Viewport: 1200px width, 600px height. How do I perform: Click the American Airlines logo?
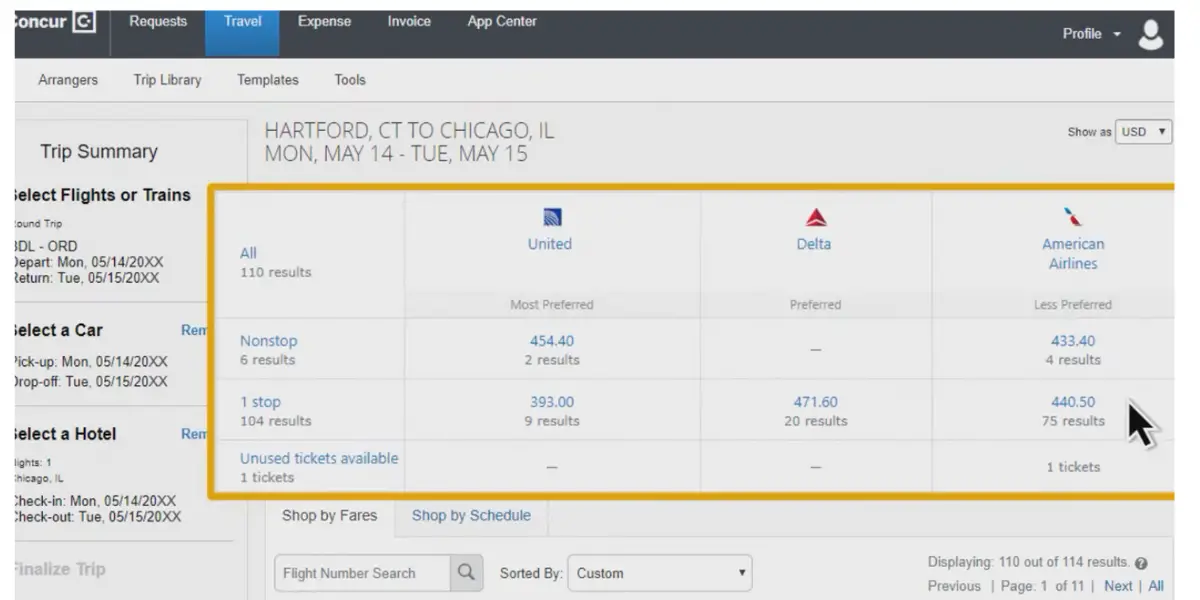(x=1072, y=217)
